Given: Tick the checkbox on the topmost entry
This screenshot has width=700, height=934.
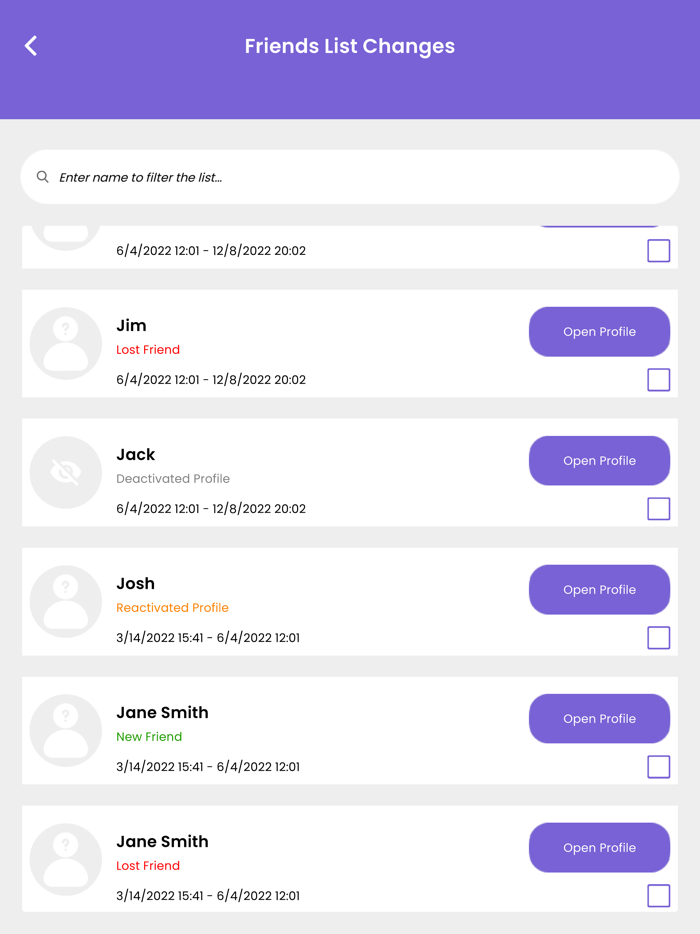Looking at the screenshot, I should (x=658, y=251).
